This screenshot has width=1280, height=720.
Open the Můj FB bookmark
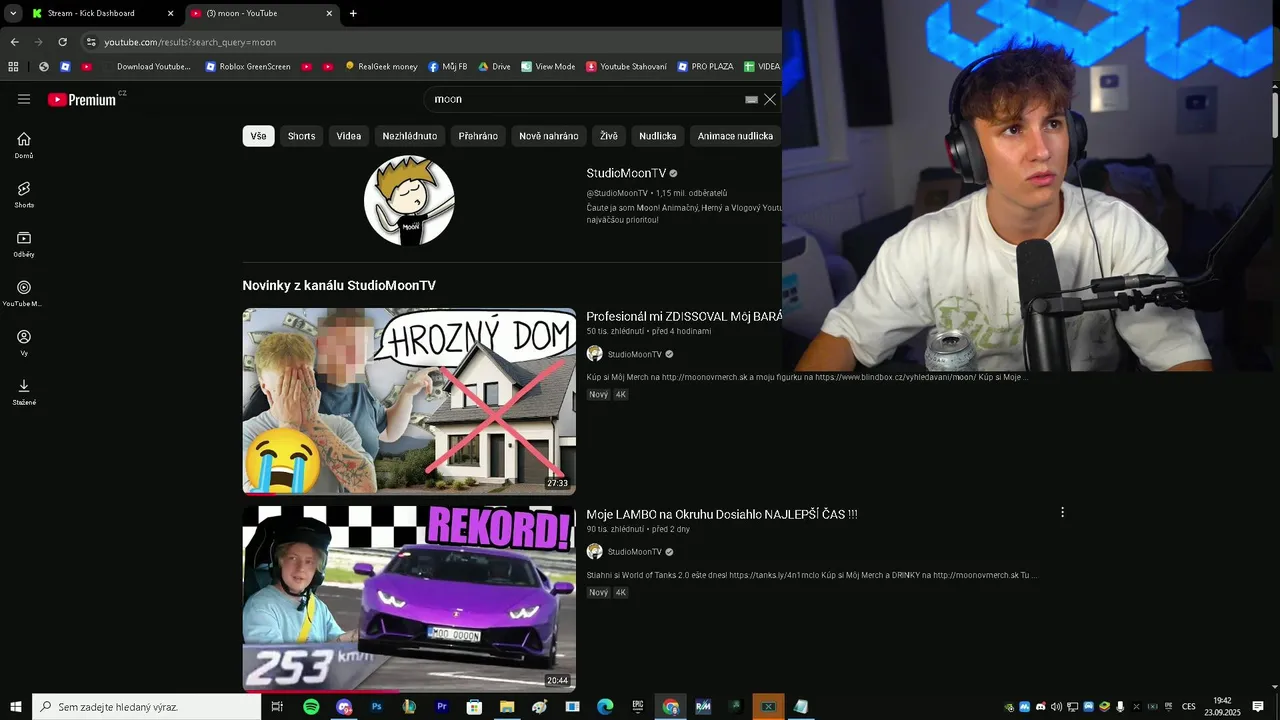pyautogui.click(x=448, y=67)
